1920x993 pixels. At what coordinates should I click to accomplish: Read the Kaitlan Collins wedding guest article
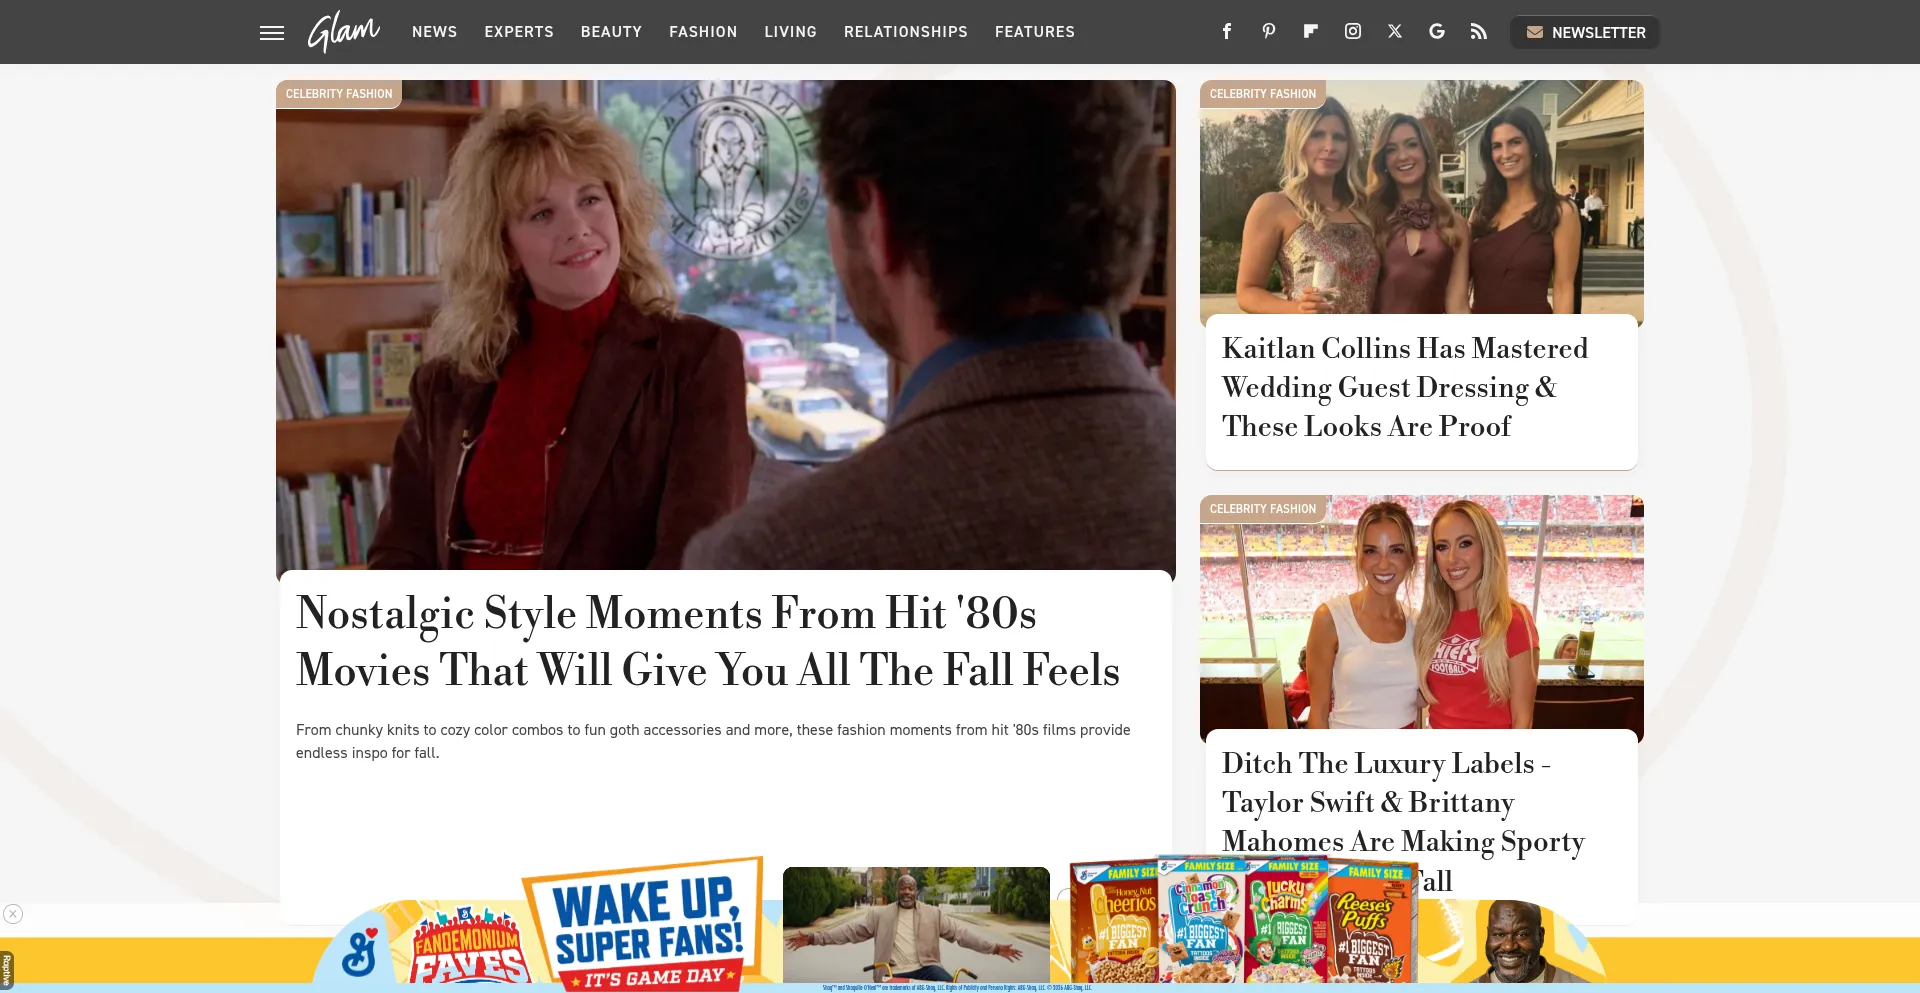click(1405, 387)
